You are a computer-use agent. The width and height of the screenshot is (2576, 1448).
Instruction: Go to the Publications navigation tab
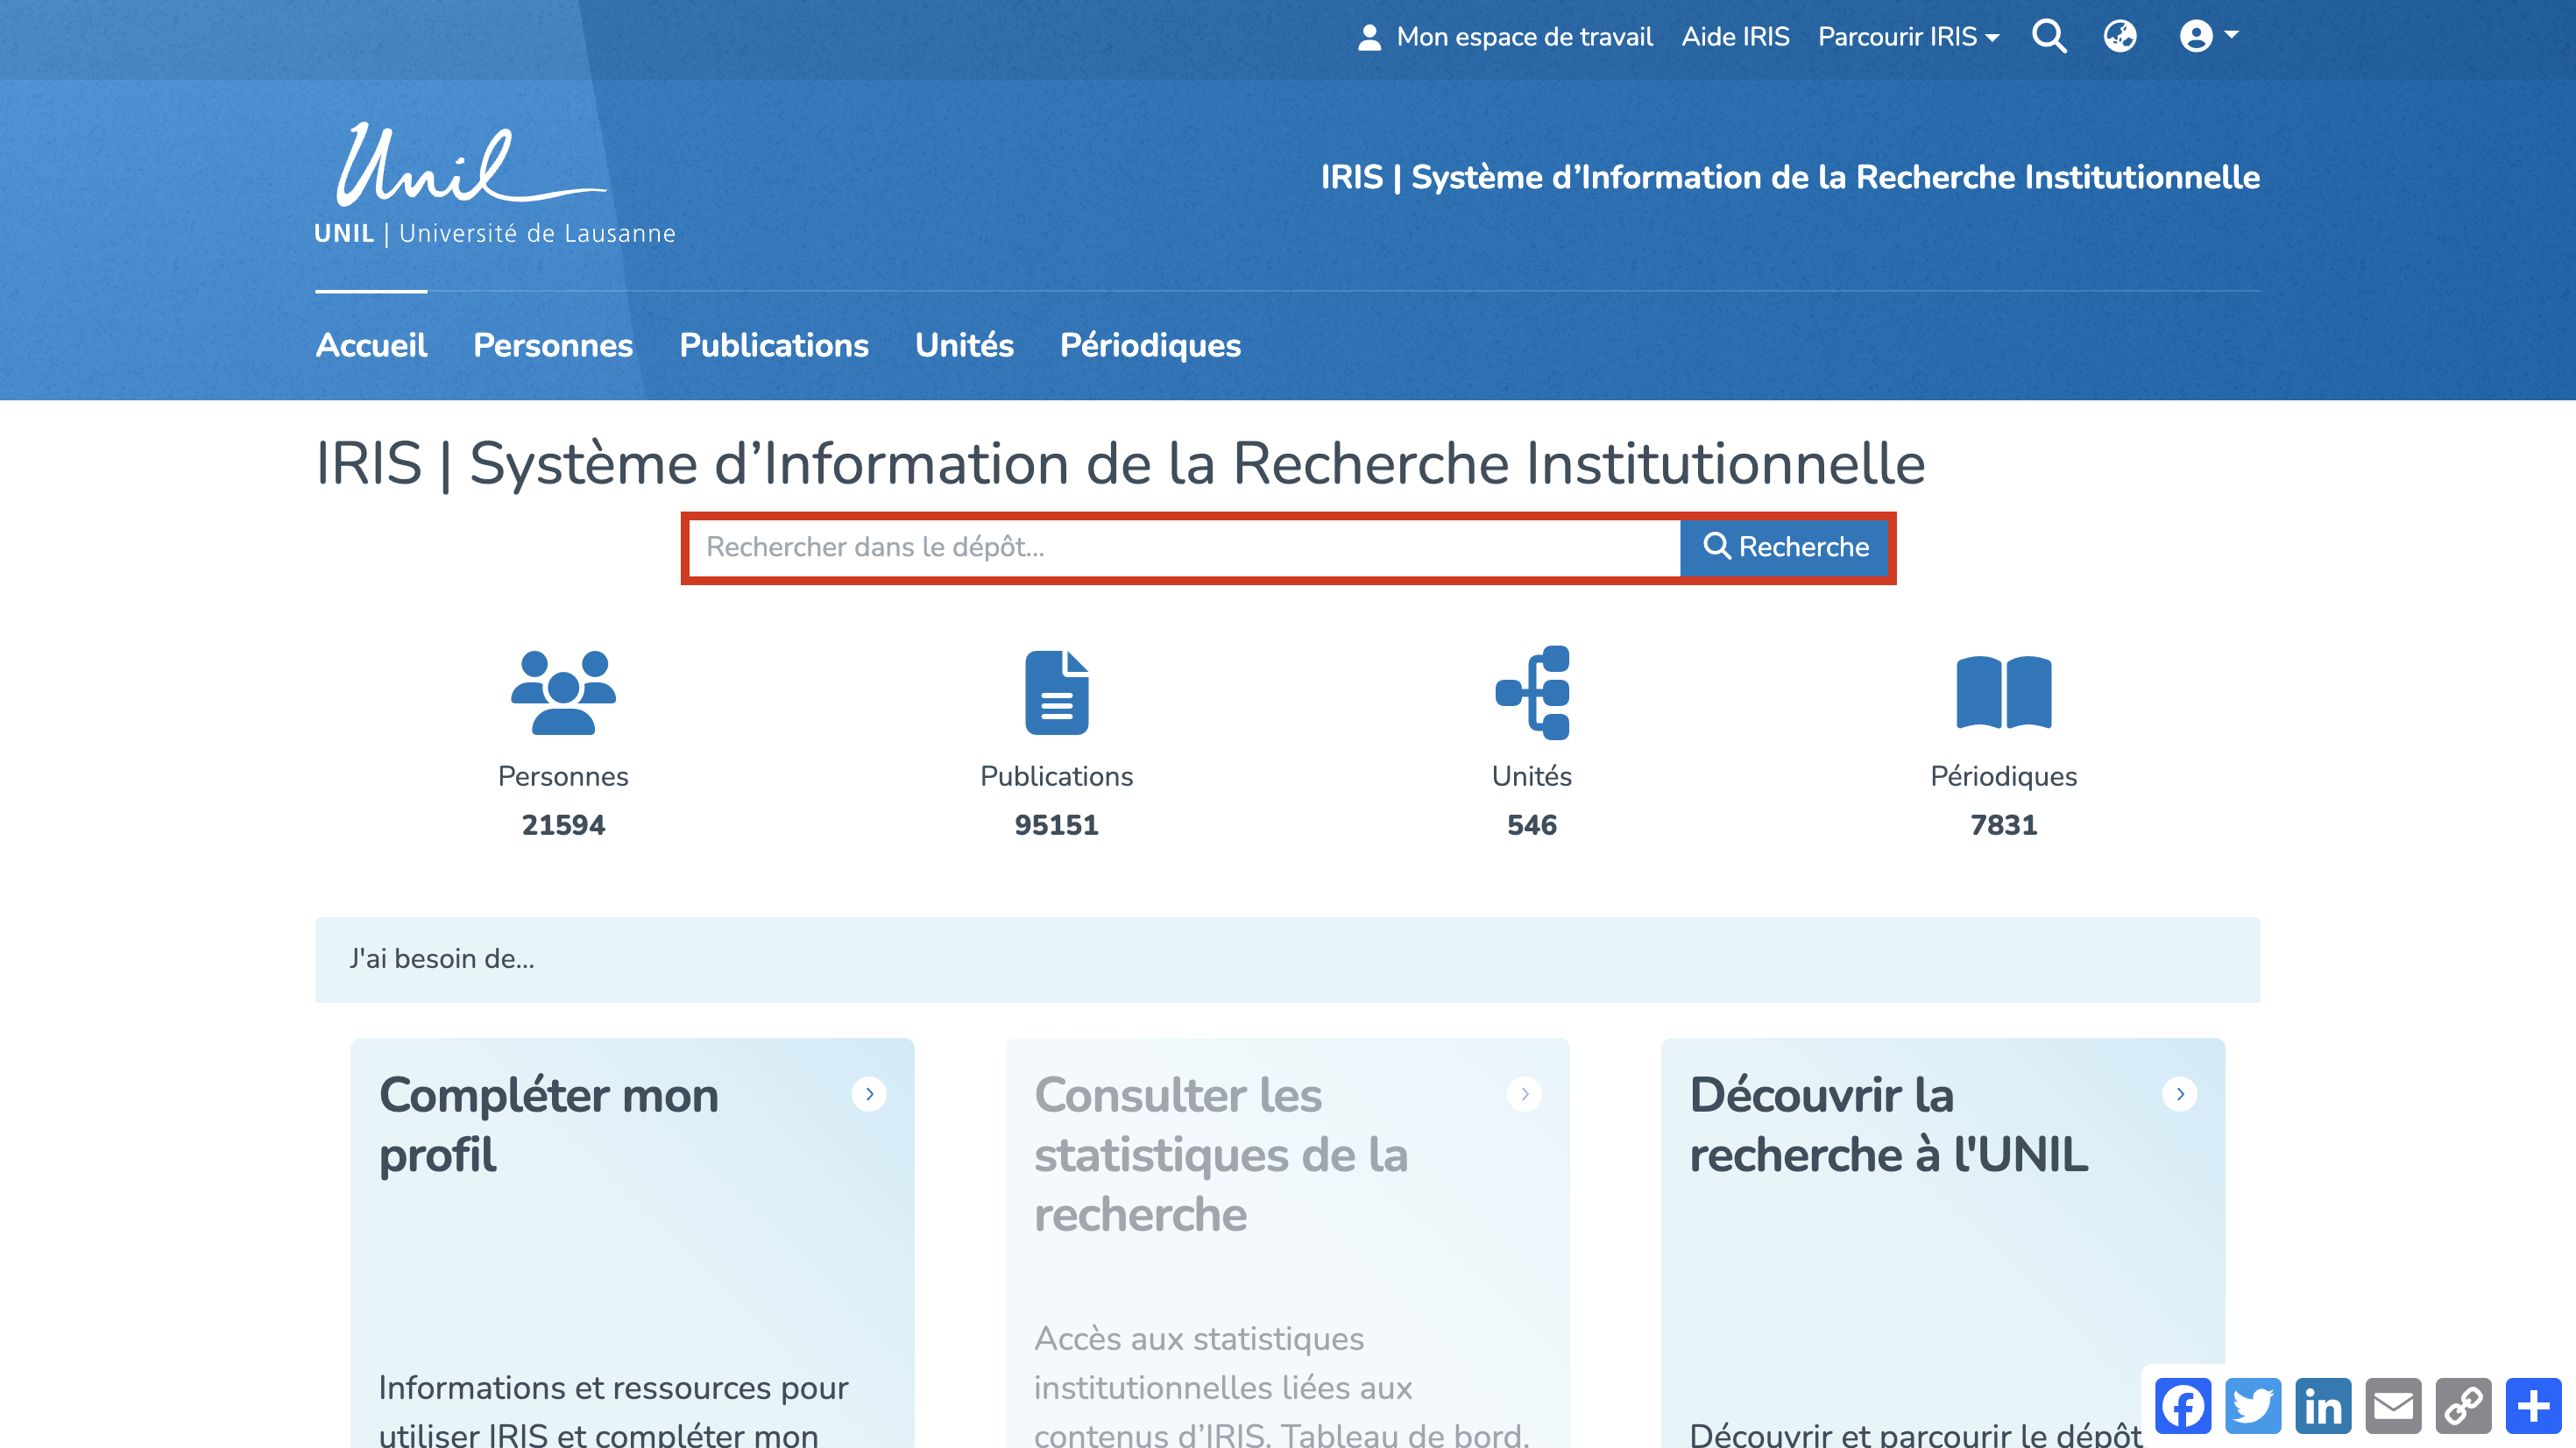(x=773, y=345)
